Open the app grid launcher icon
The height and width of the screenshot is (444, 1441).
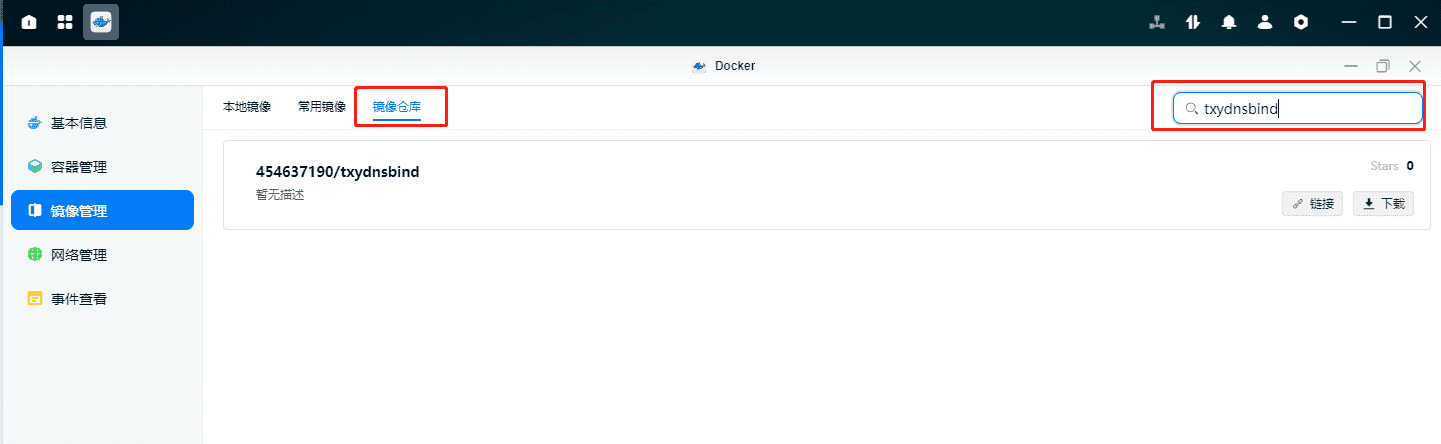coord(65,22)
